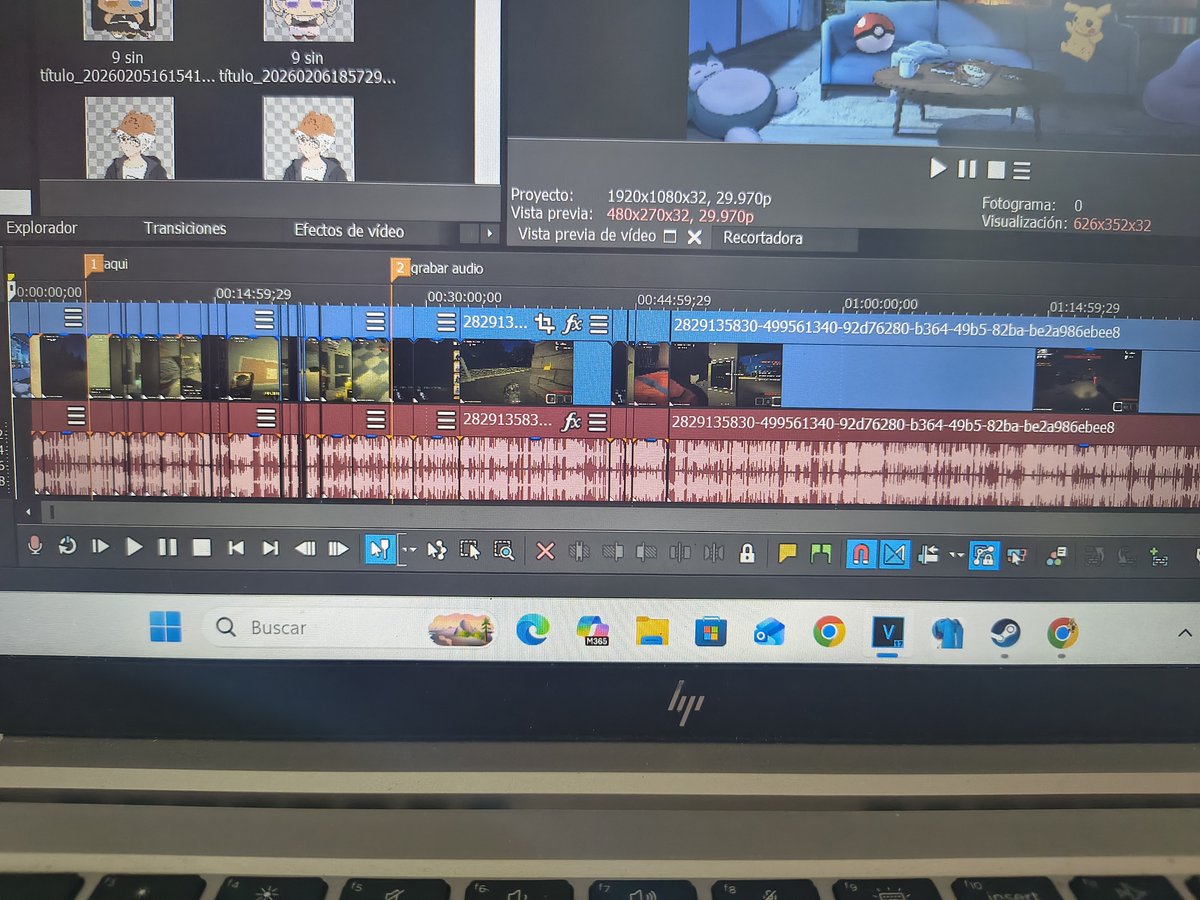Screen dimensions: 1200x900
Task: Select marker 2 'grabar audio'
Action: 400,268
